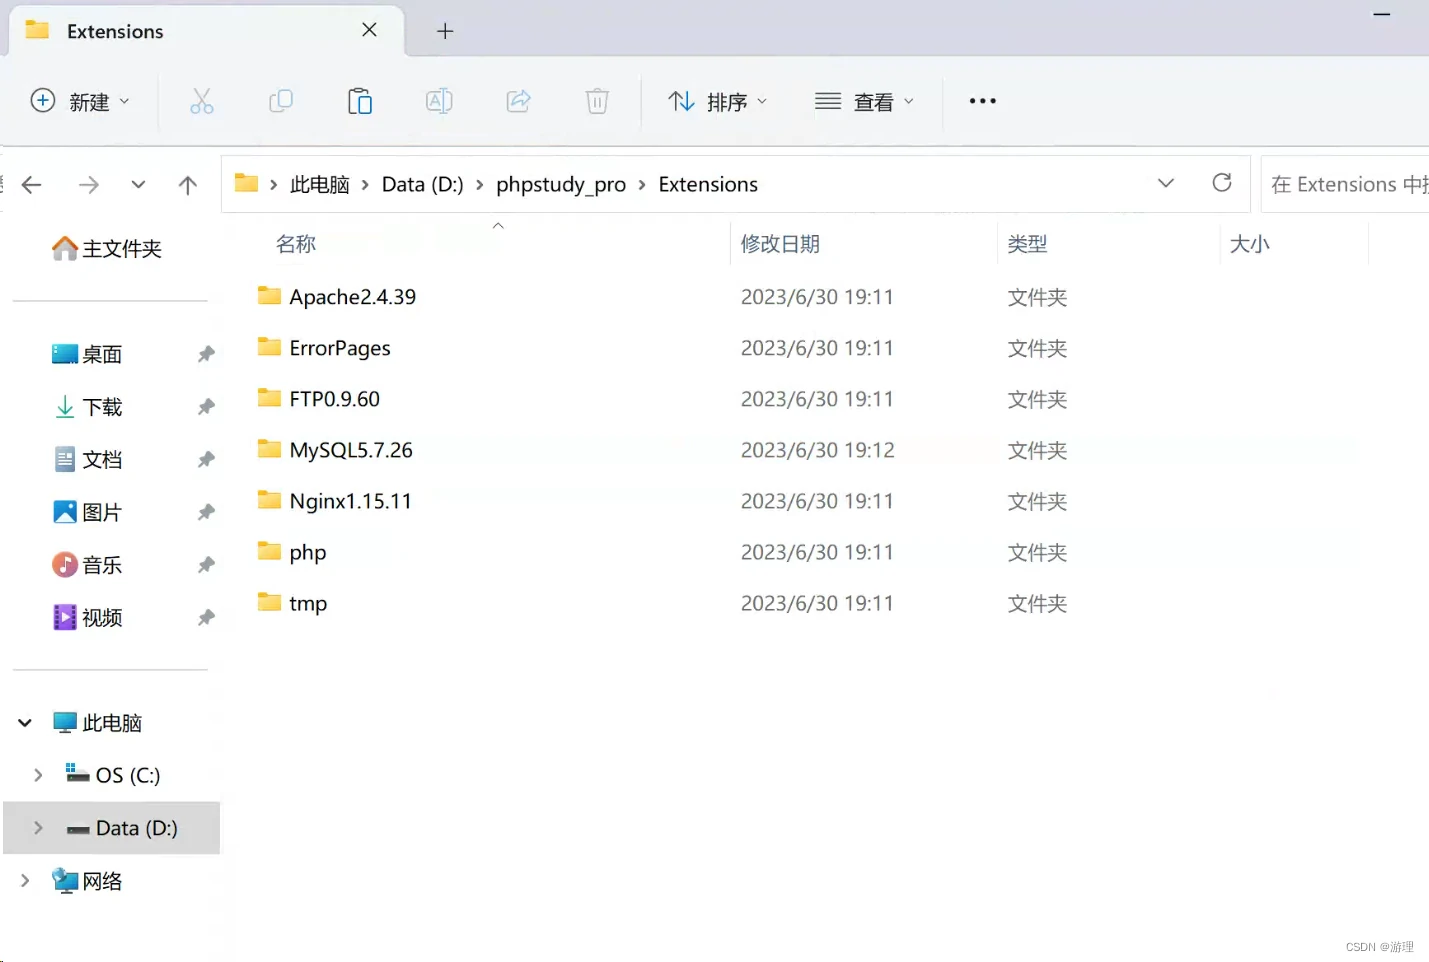Go up one folder level arrow
The height and width of the screenshot is (962, 1429).
click(x=188, y=184)
